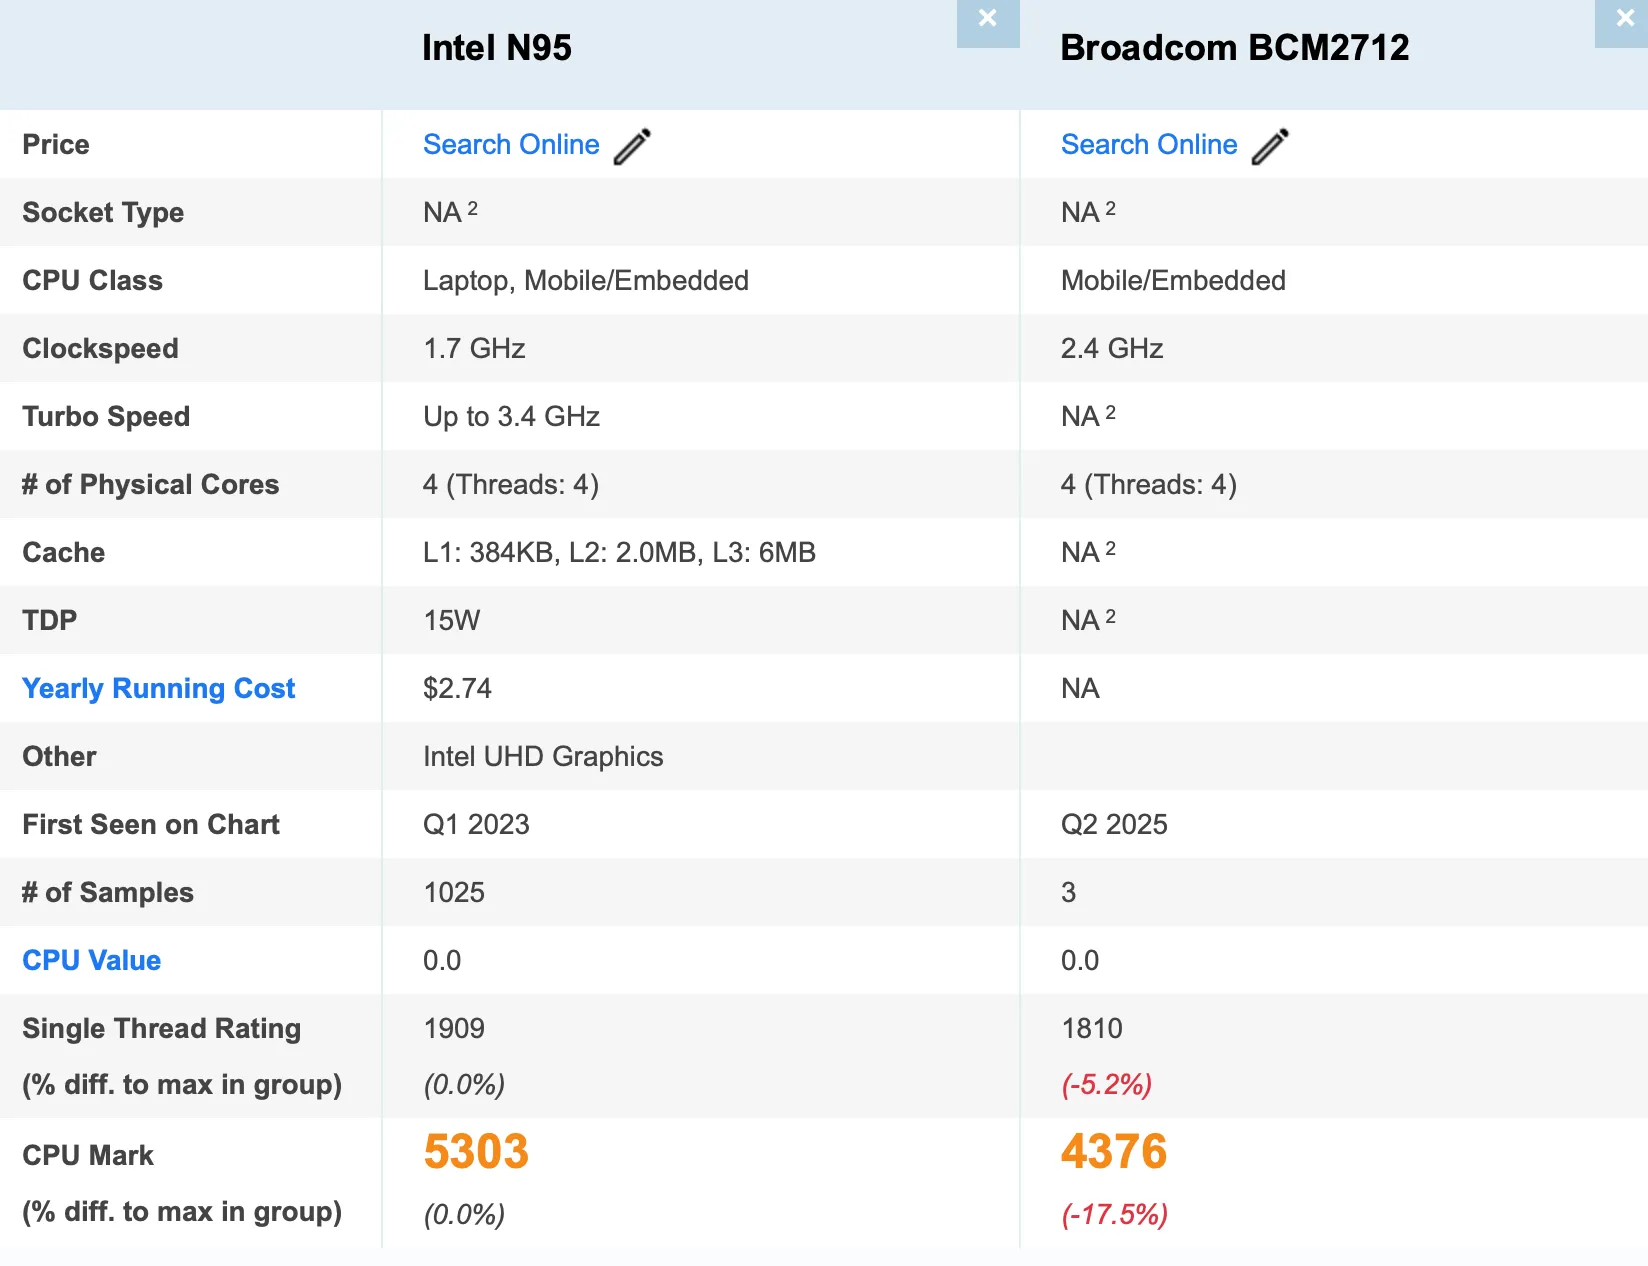Open the CPU Value explanation link
Screen dimensions: 1648x1266
coord(90,961)
